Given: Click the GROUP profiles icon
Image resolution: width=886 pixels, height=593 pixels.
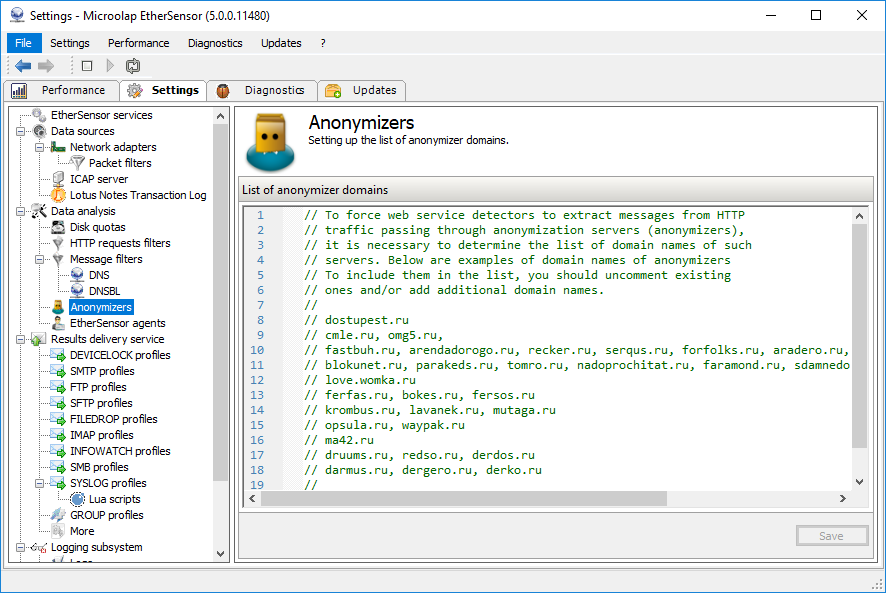Looking at the screenshot, I should tap(58, 515).
